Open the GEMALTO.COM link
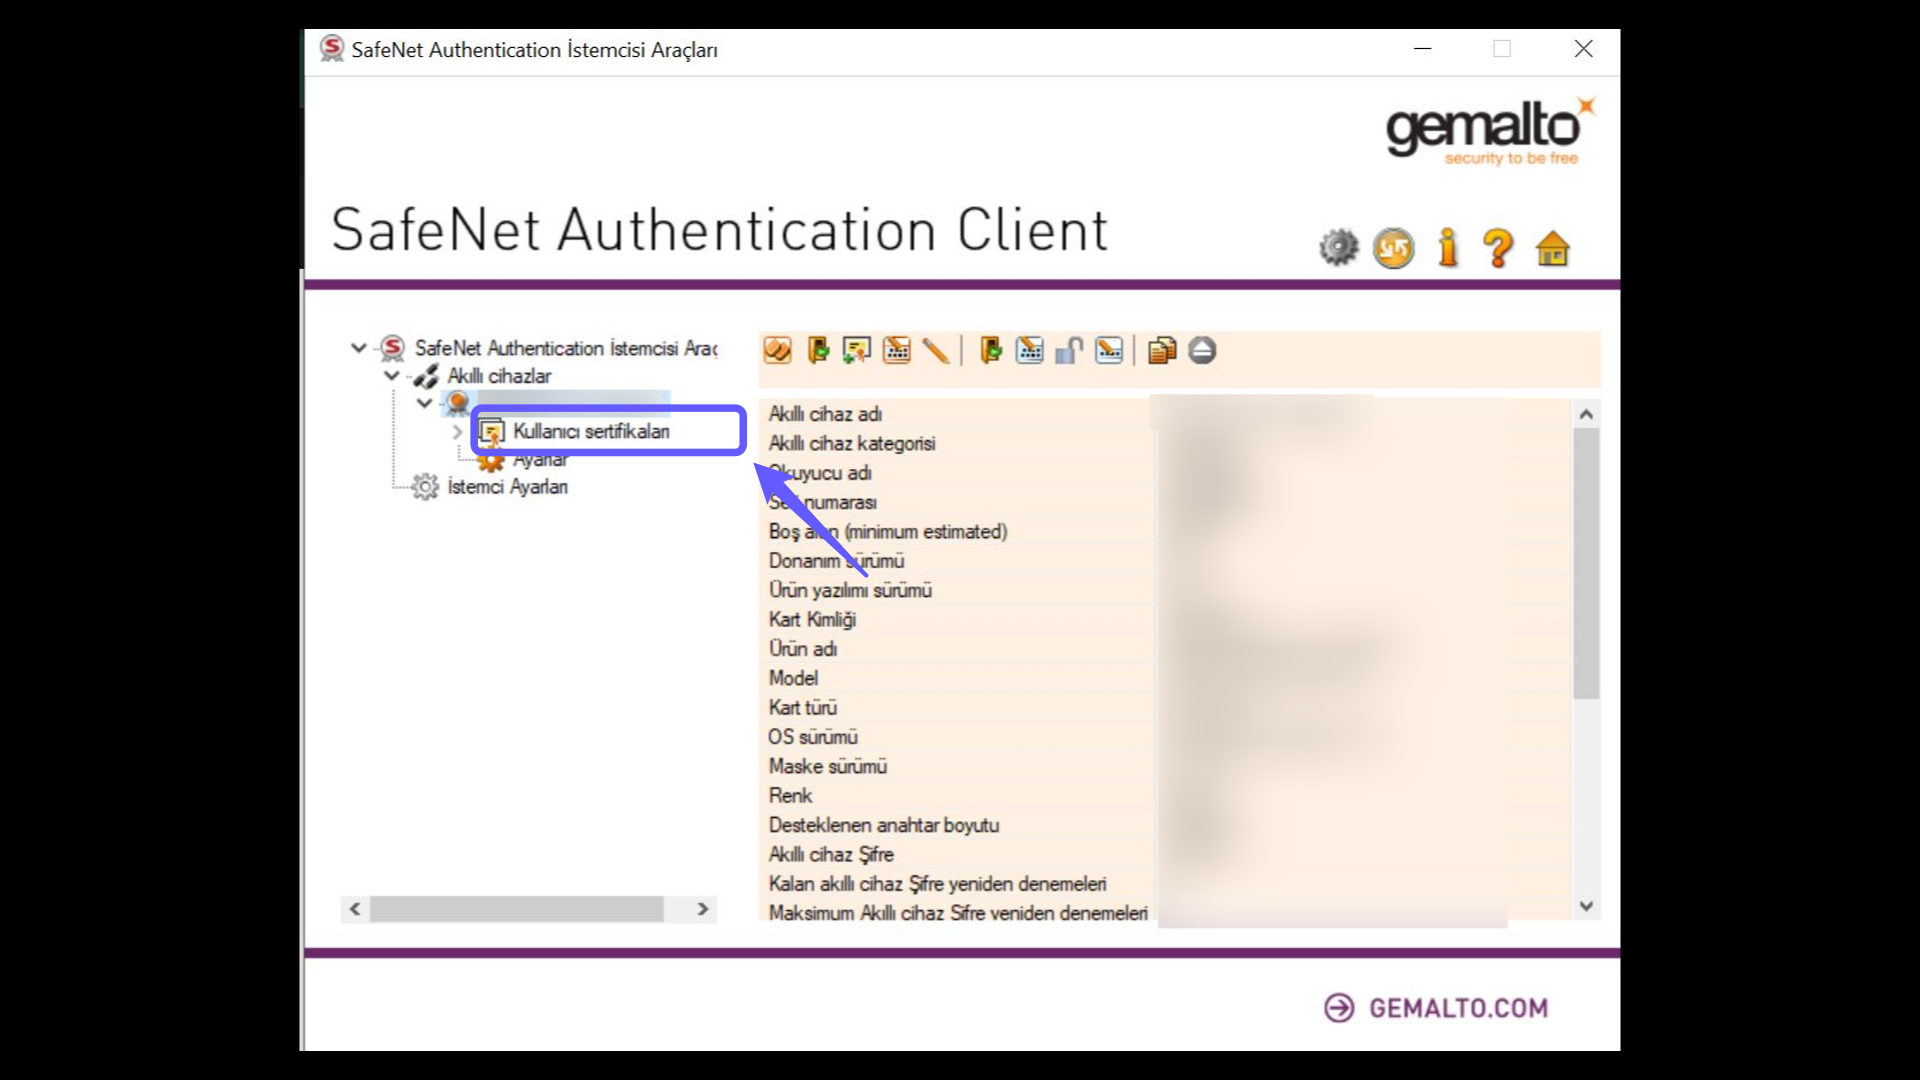1920x1080 pixels. (x=1434, y=1007)
